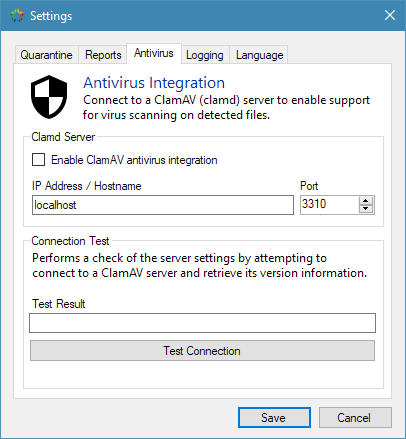Click the Settings window title text

[x=51, y=16]
